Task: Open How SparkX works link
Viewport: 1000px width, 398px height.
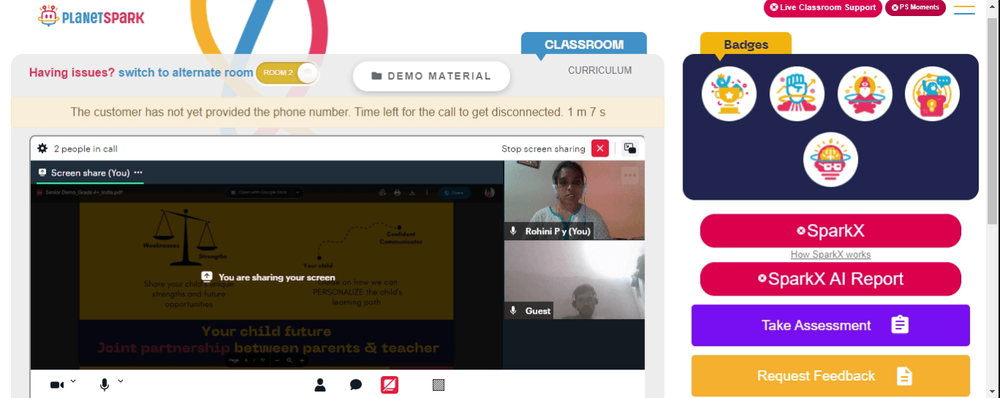Action: pyautogui.click(x=830, y=254)
